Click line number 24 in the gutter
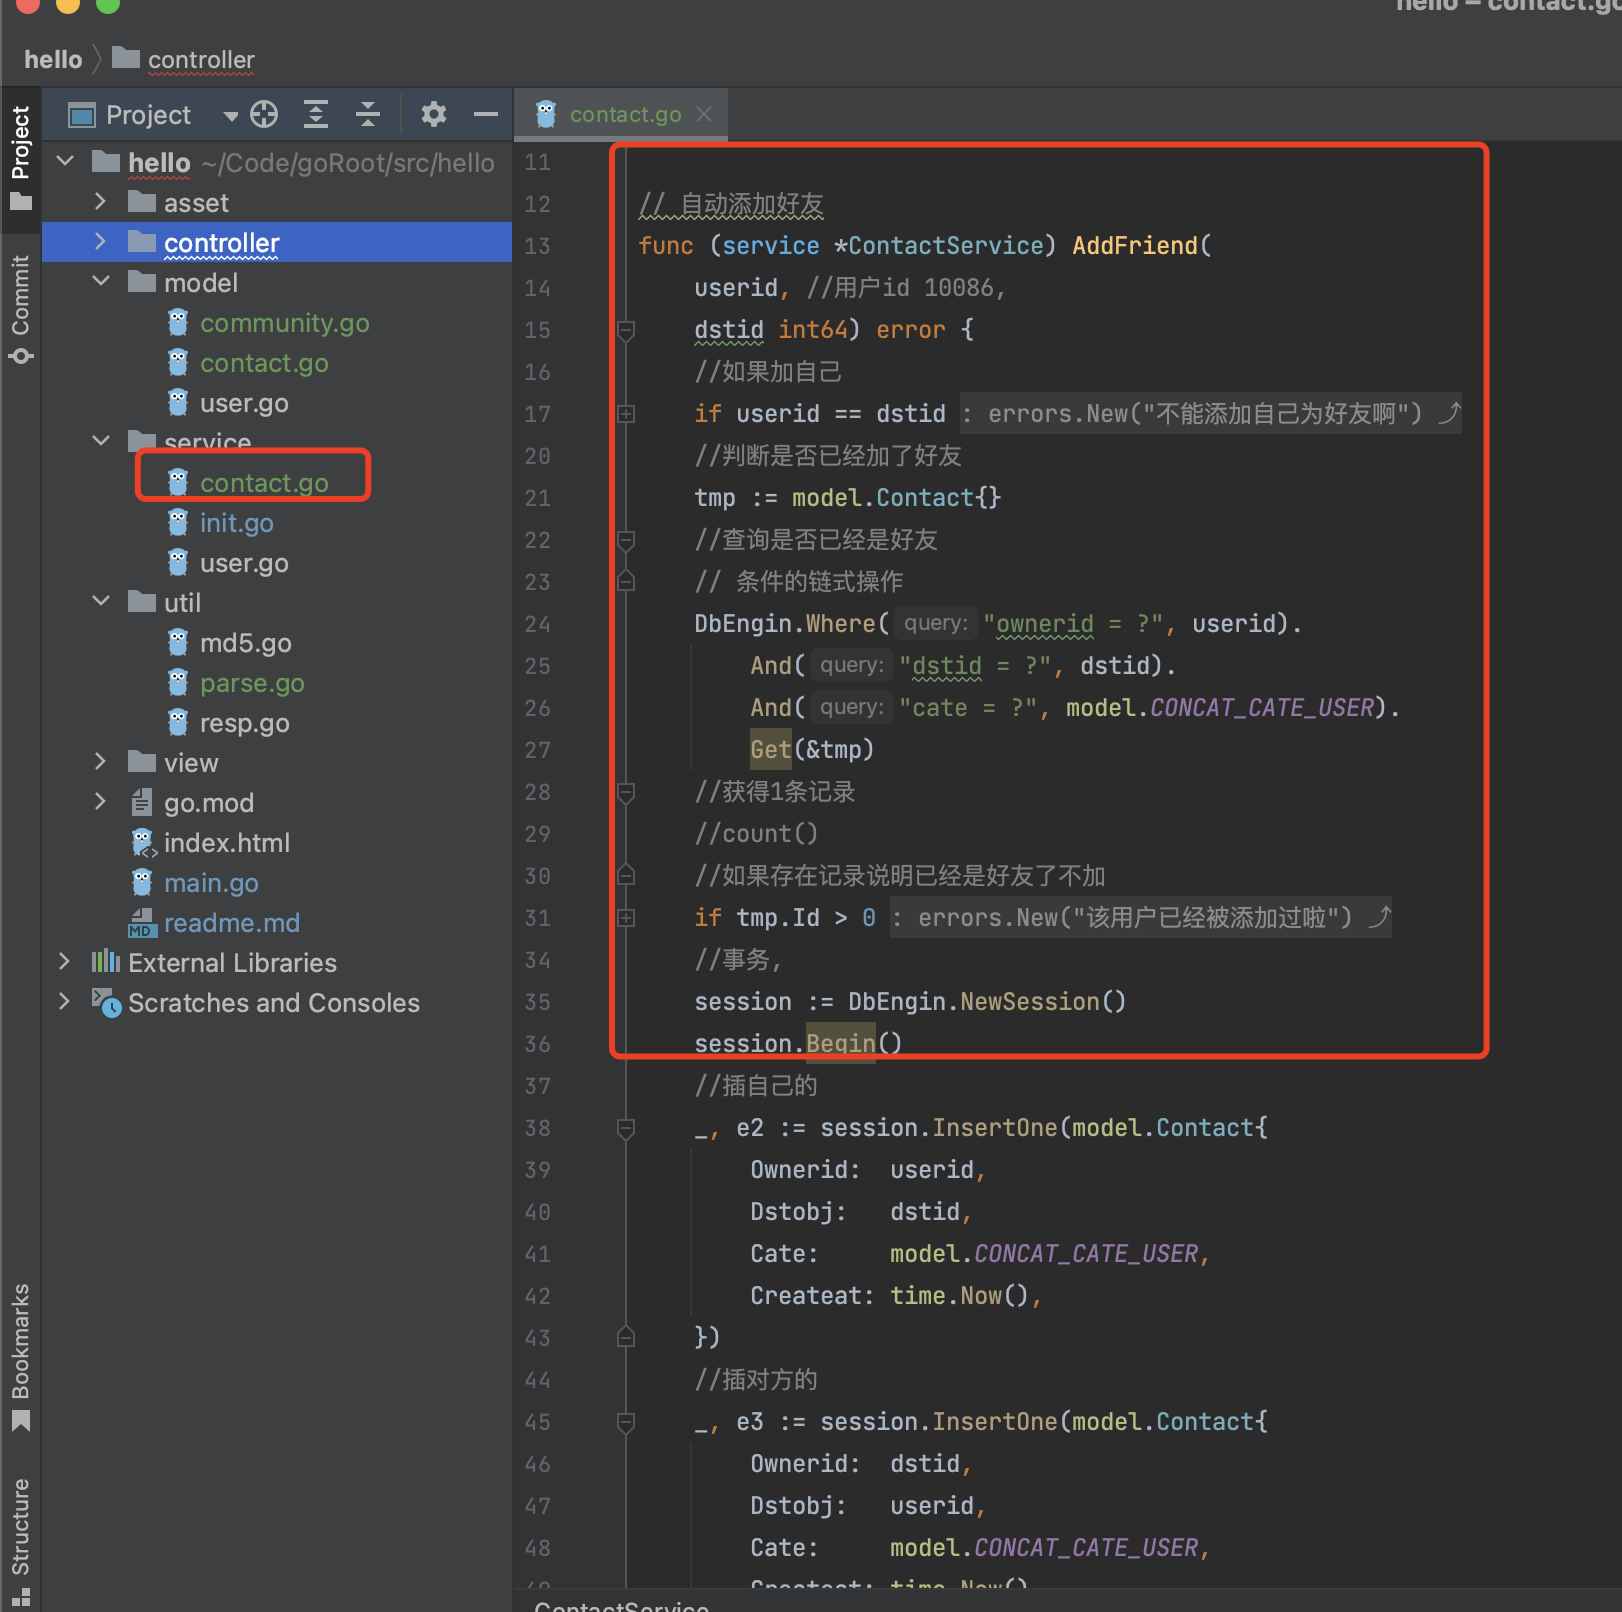 [538, 624]
